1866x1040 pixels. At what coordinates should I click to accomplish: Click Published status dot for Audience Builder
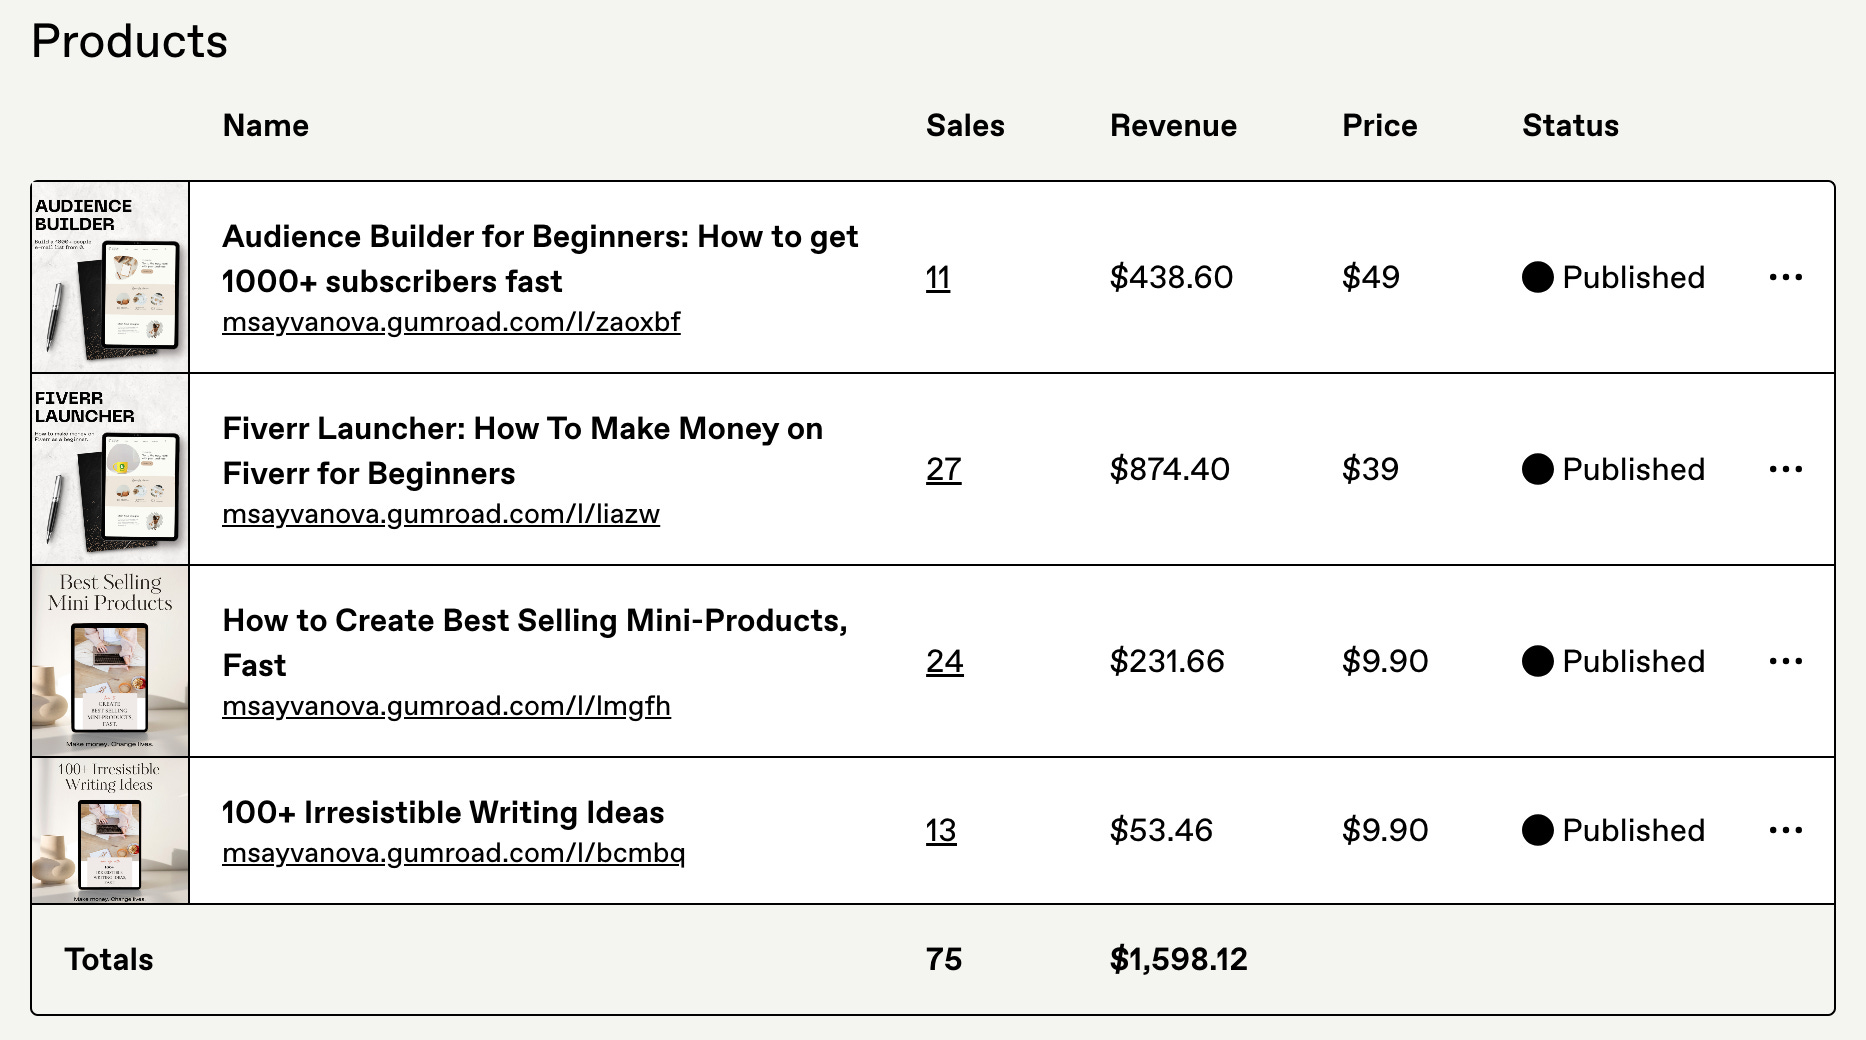pos(1537,277)
